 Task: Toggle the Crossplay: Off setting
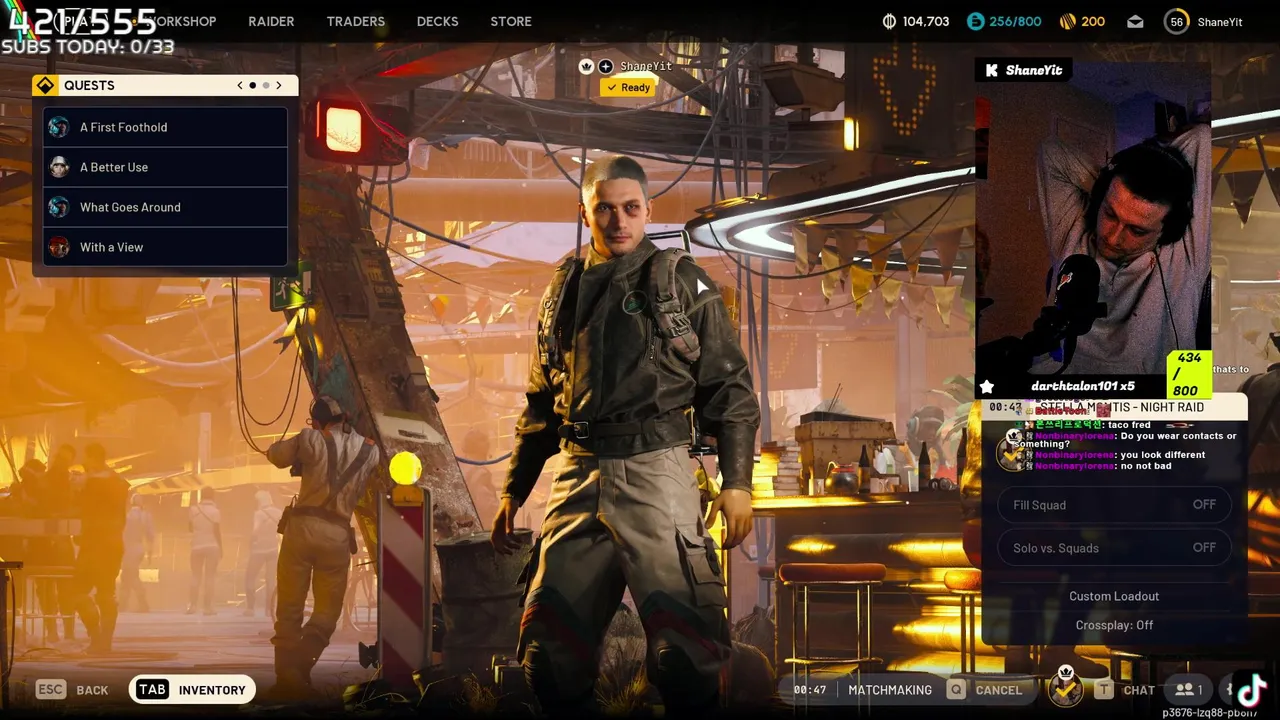1114,625
